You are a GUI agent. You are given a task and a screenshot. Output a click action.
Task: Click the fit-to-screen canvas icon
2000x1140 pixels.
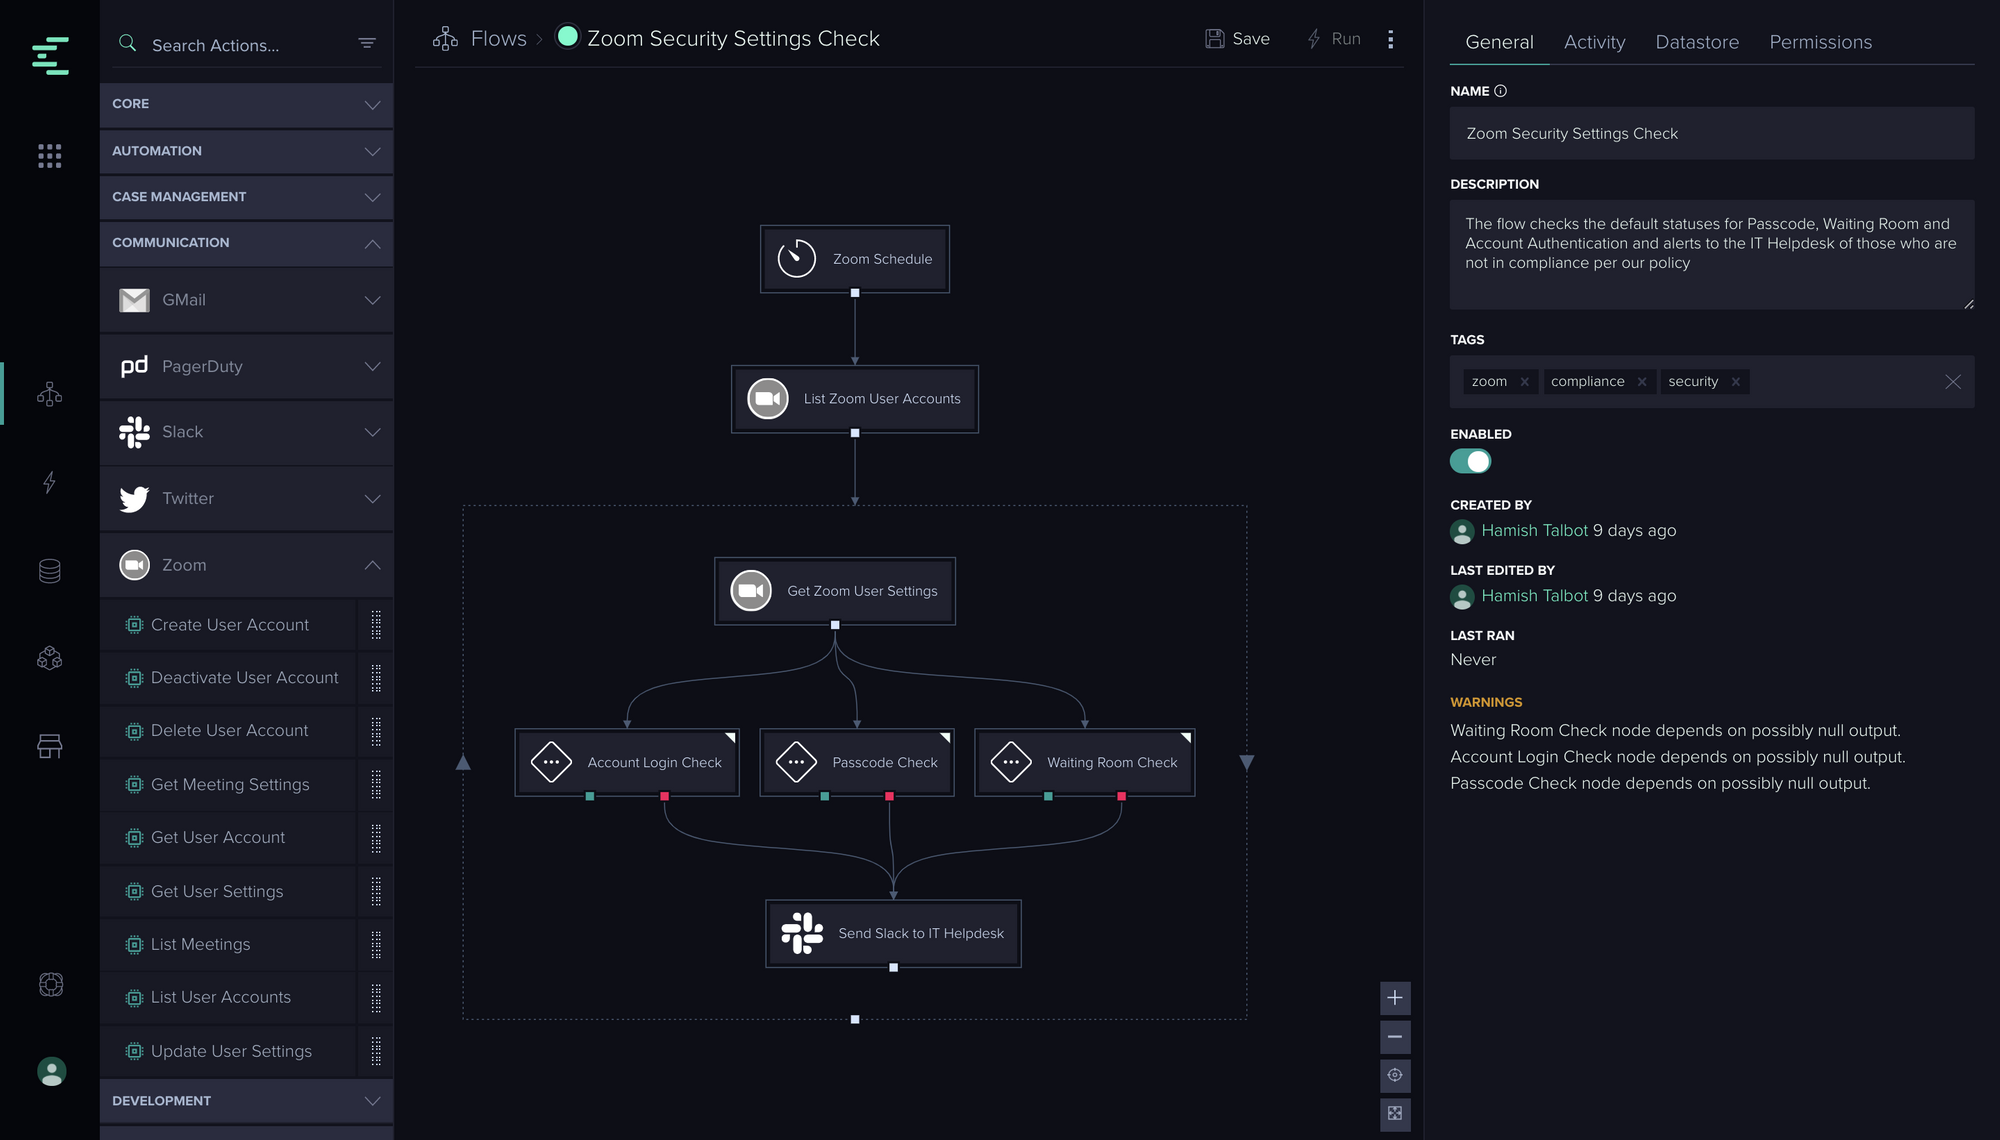(1395, 1113)
